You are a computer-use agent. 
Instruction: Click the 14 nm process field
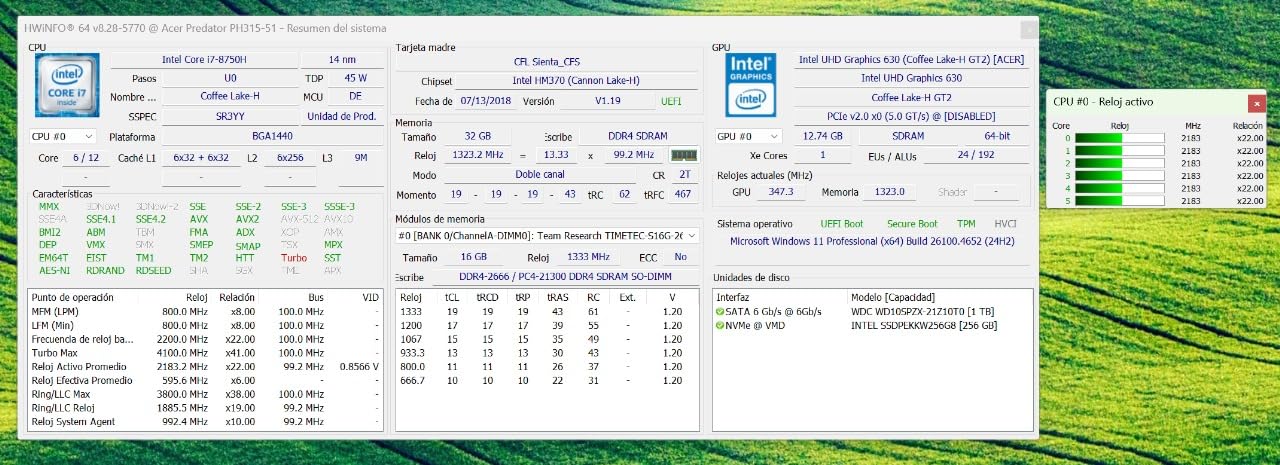[x=341, y=59]
